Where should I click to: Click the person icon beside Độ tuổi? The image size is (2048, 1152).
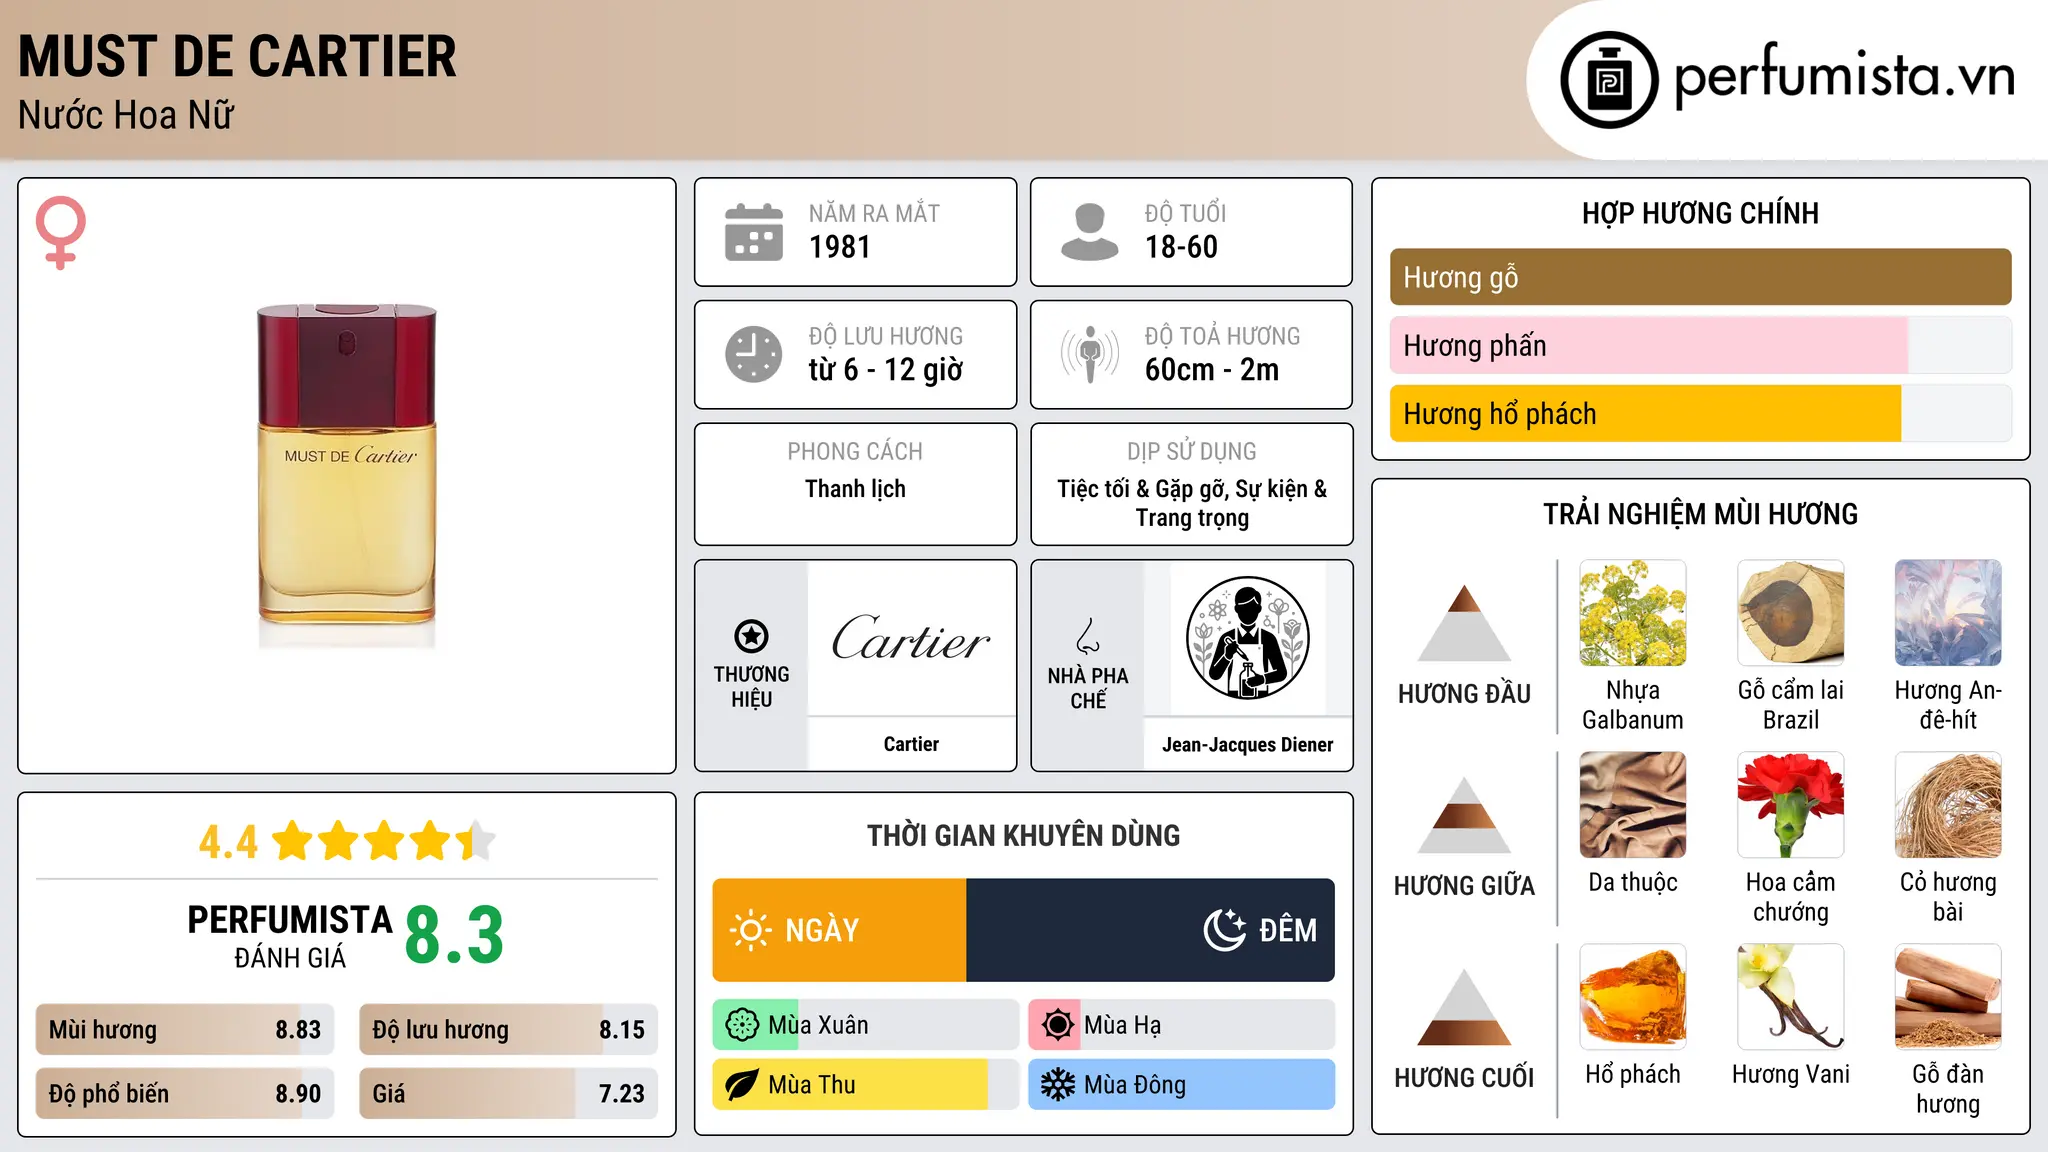pyautogui.click(x=1089, y=232)
